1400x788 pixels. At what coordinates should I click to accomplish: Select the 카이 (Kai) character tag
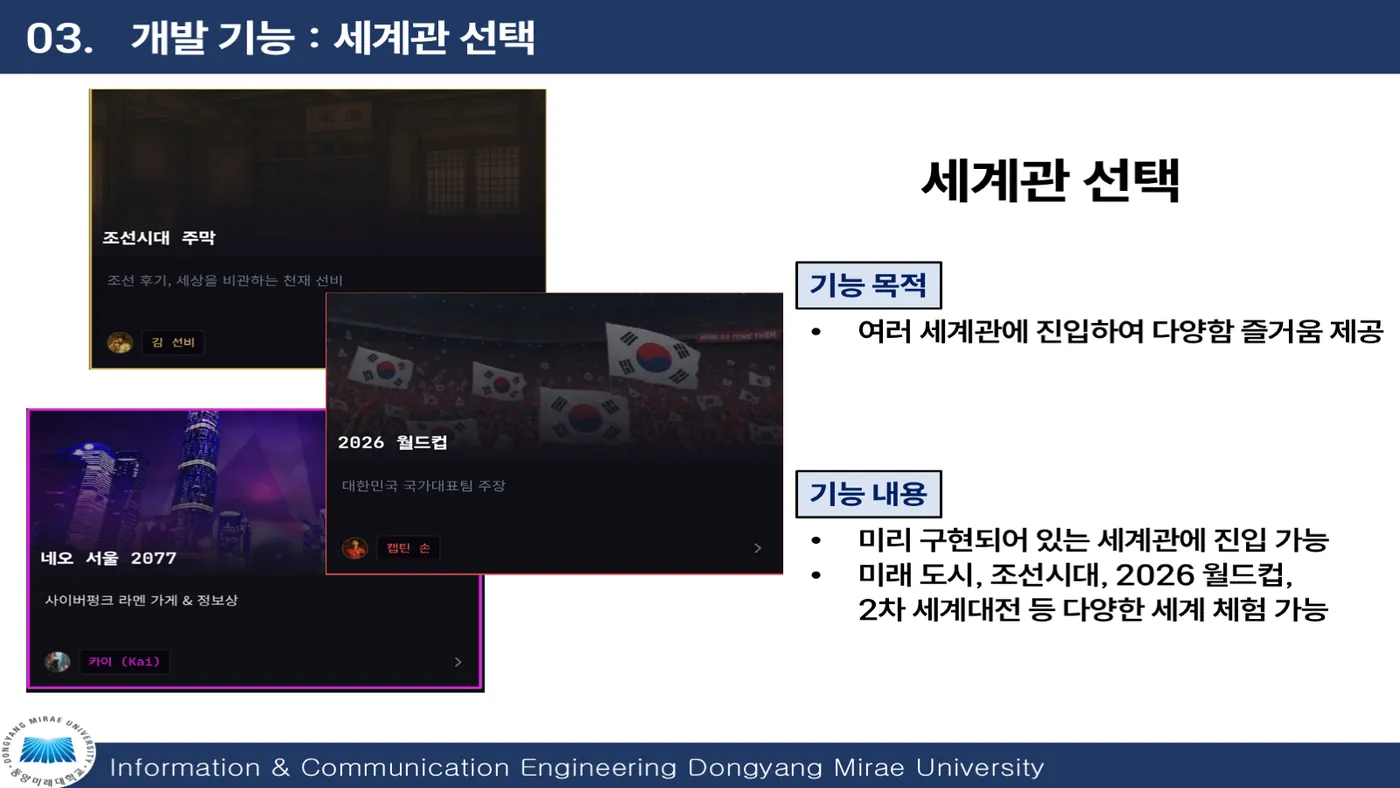pyautogui.click(x=125, y=662)
